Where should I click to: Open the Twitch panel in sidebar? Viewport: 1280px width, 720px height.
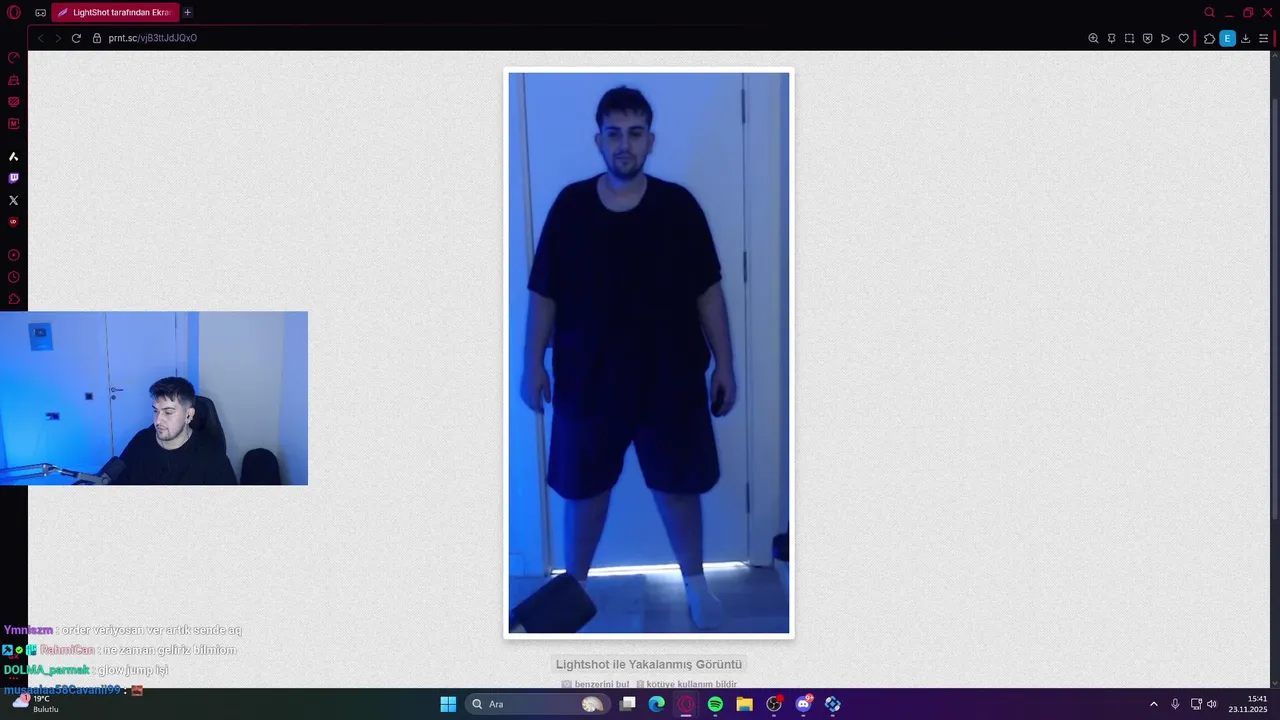tap(13, 178)
